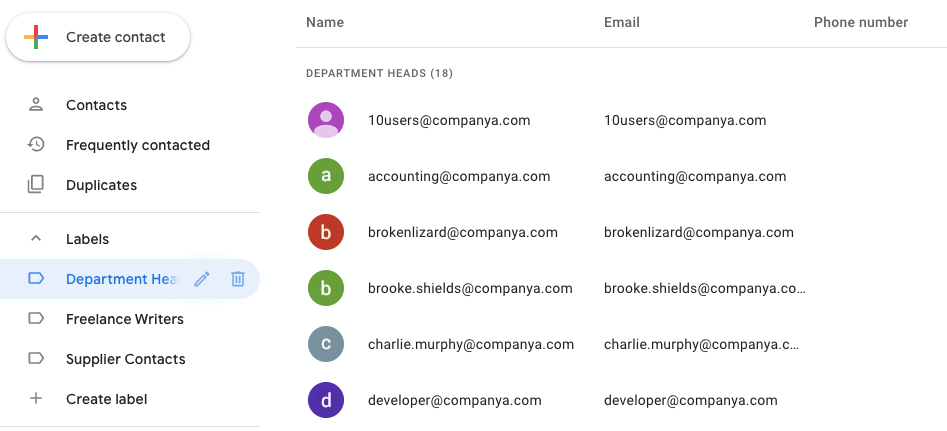The height and width of the screenshot is (431, 947).
Task: Click the 10users@companya.com email cell
Action: tap(685, 120)
